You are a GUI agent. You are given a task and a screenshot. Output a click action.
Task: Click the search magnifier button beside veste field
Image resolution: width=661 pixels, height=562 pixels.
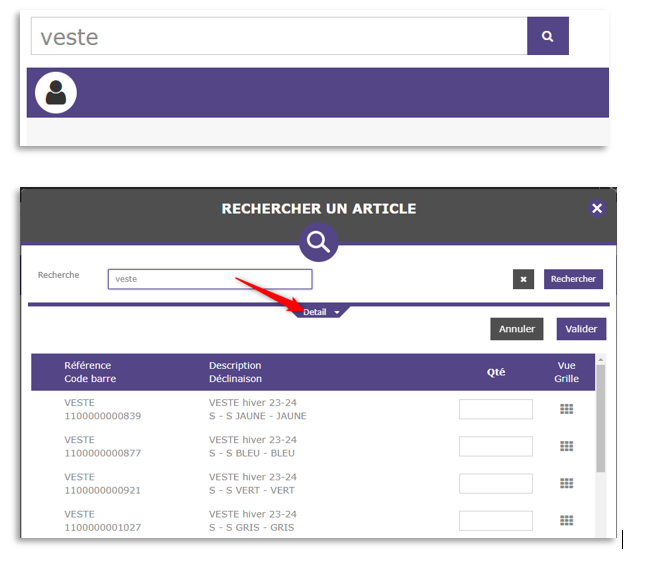click(x=548, y=36)
